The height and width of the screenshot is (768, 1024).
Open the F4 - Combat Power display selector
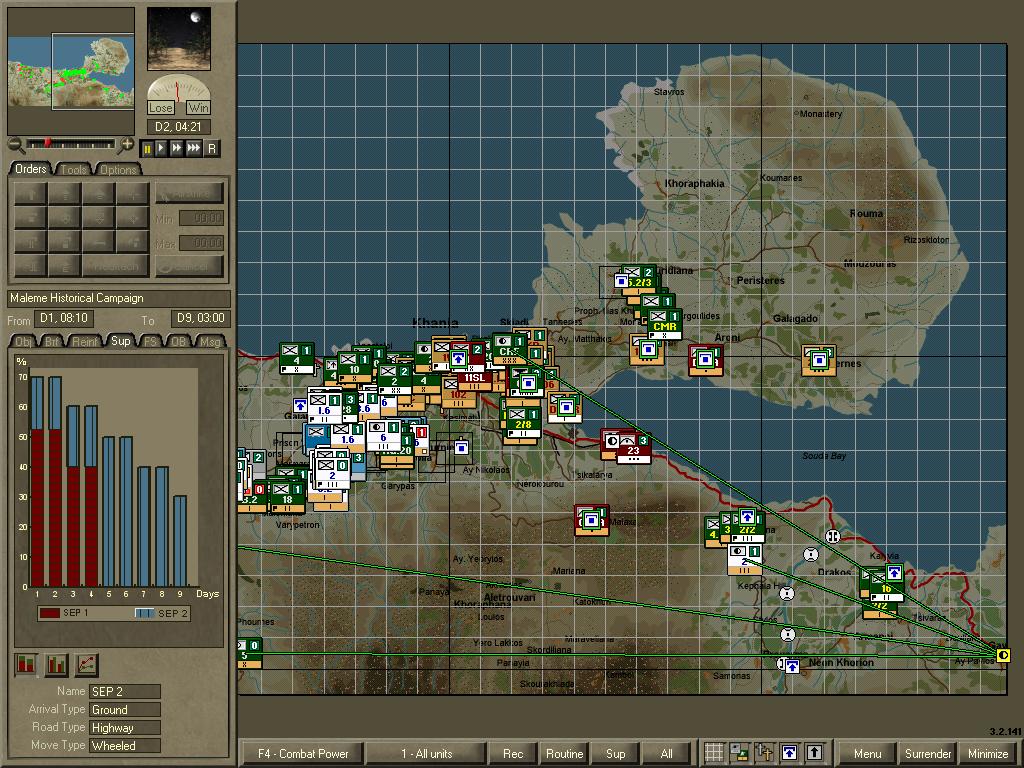tap(303, 753)
